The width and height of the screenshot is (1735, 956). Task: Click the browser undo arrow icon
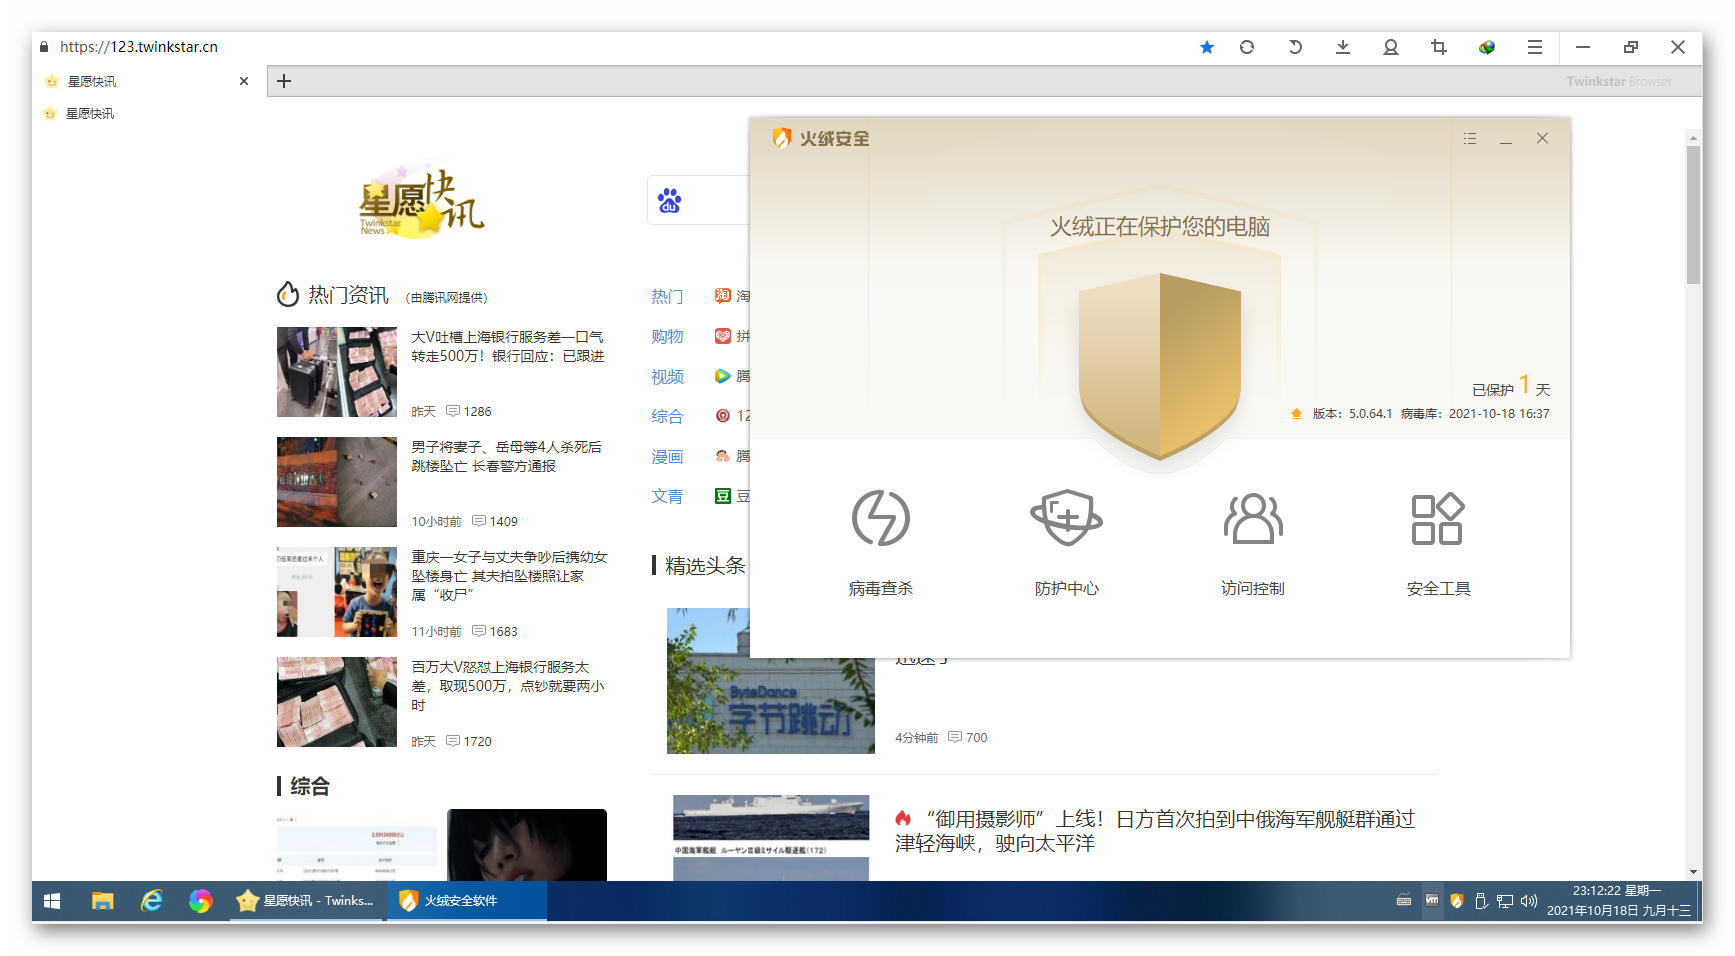point(1295,47)
